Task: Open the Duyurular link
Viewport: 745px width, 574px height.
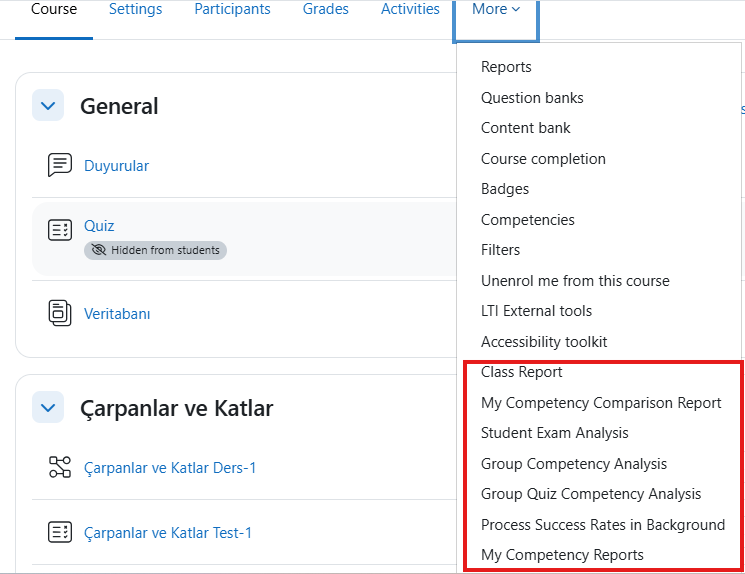Action: tap(116, 166)
